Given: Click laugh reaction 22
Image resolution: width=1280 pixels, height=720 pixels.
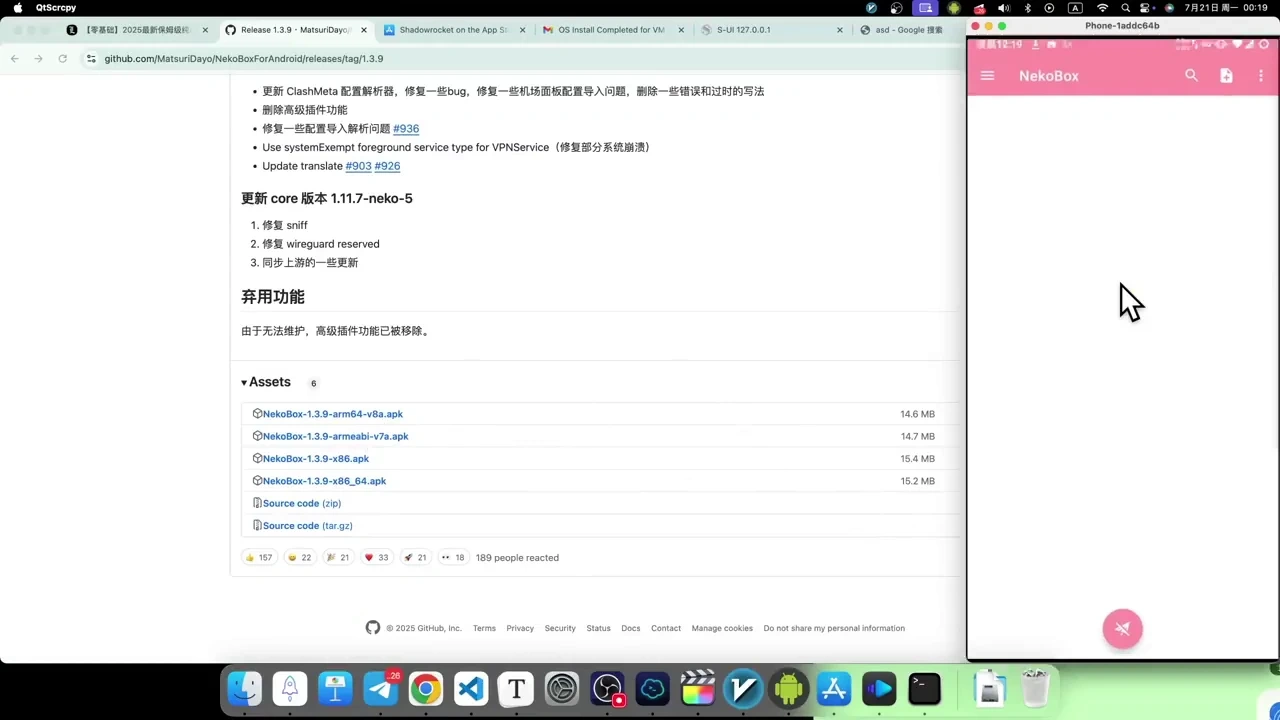Looking at the screenshot, I should (x=299, y=557).
